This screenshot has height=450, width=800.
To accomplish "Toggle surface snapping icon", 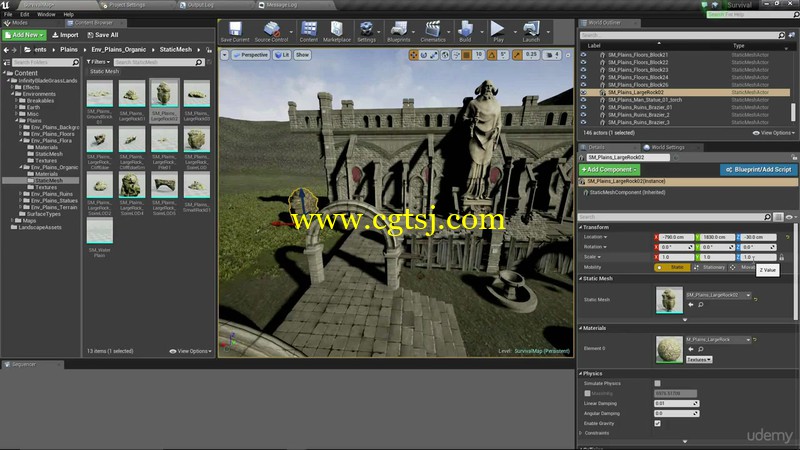I will click(456, 55).
